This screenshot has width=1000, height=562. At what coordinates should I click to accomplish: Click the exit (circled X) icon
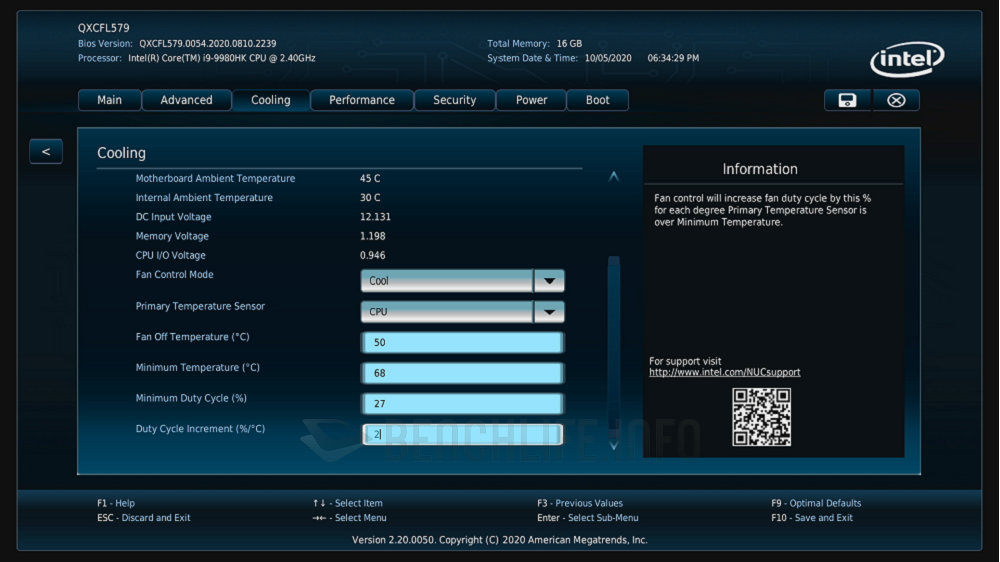[x=896, y=100]
